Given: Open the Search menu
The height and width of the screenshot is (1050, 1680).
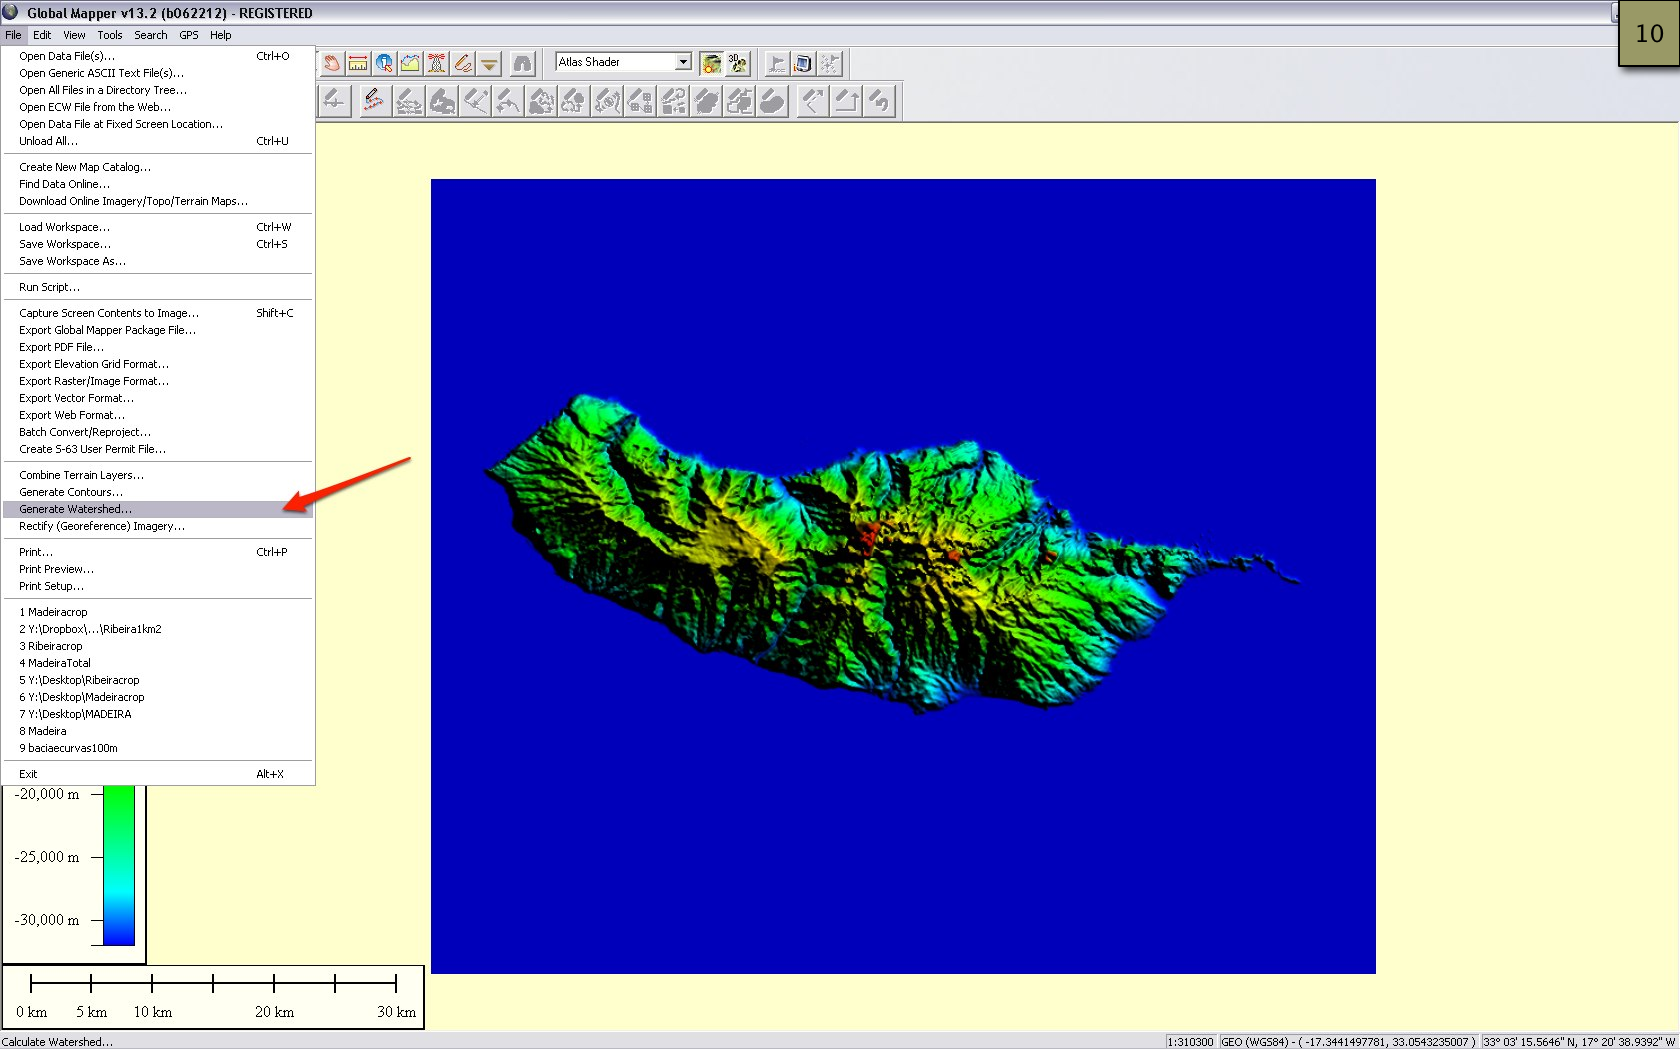Looking at the screenshot, I should [x=151, y=35].
